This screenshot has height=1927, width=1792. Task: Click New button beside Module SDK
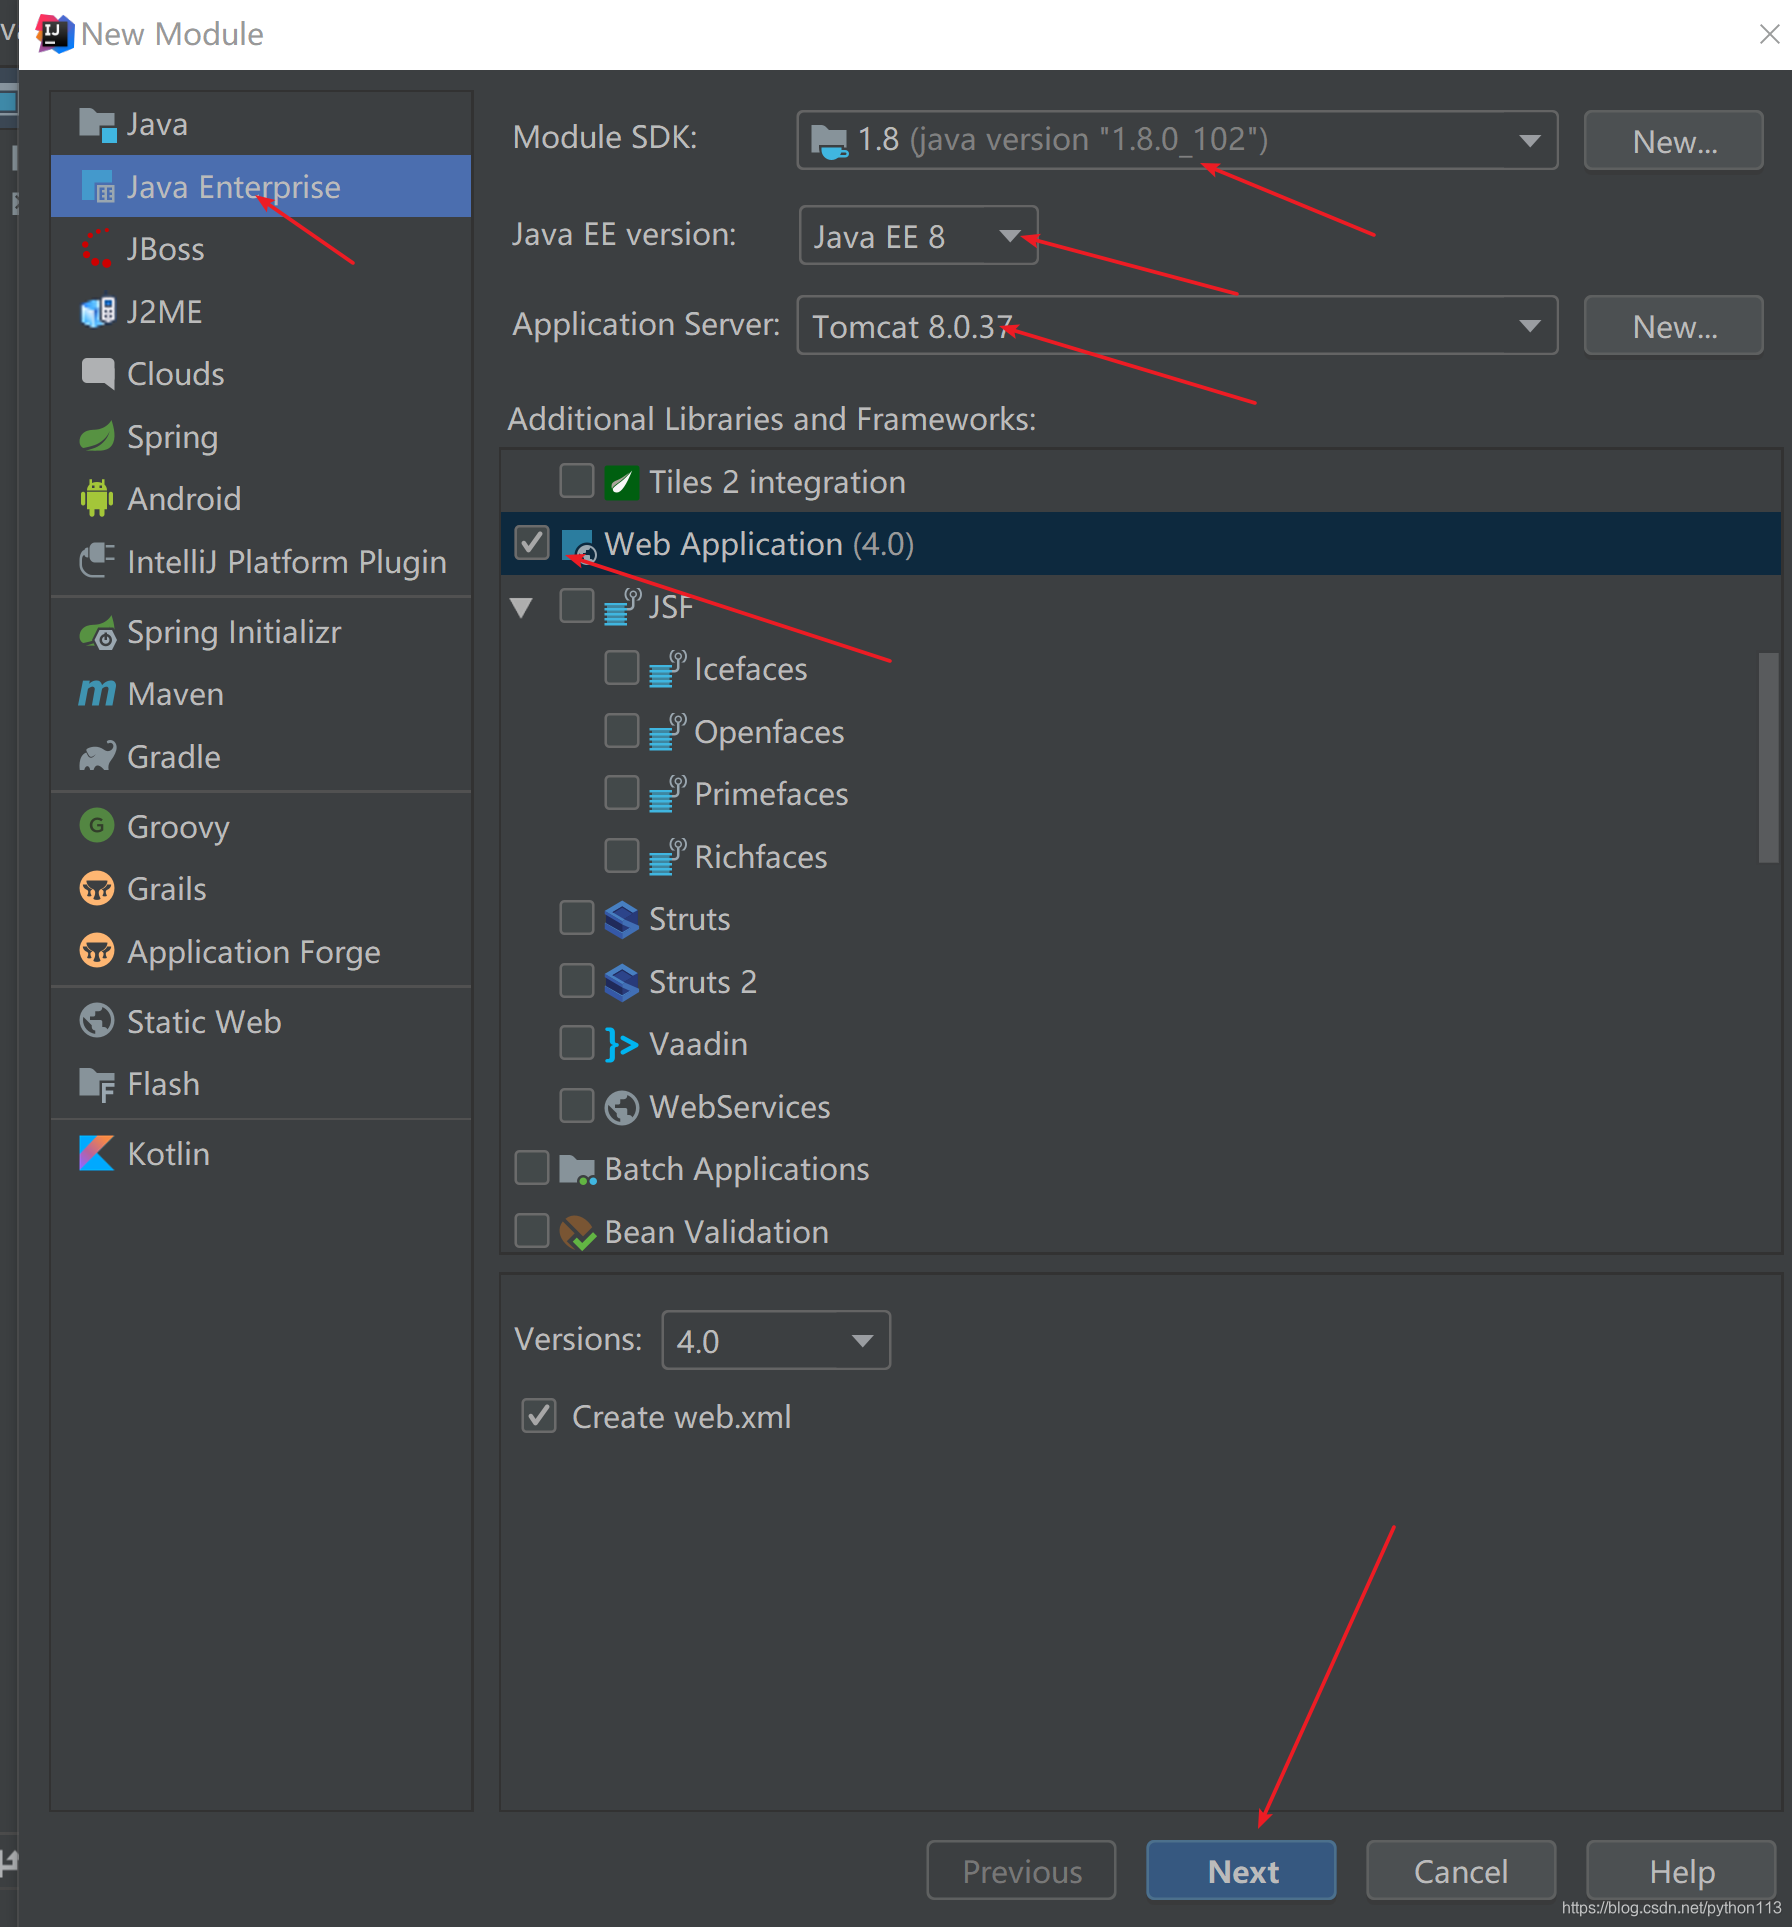coord(1674,141)
